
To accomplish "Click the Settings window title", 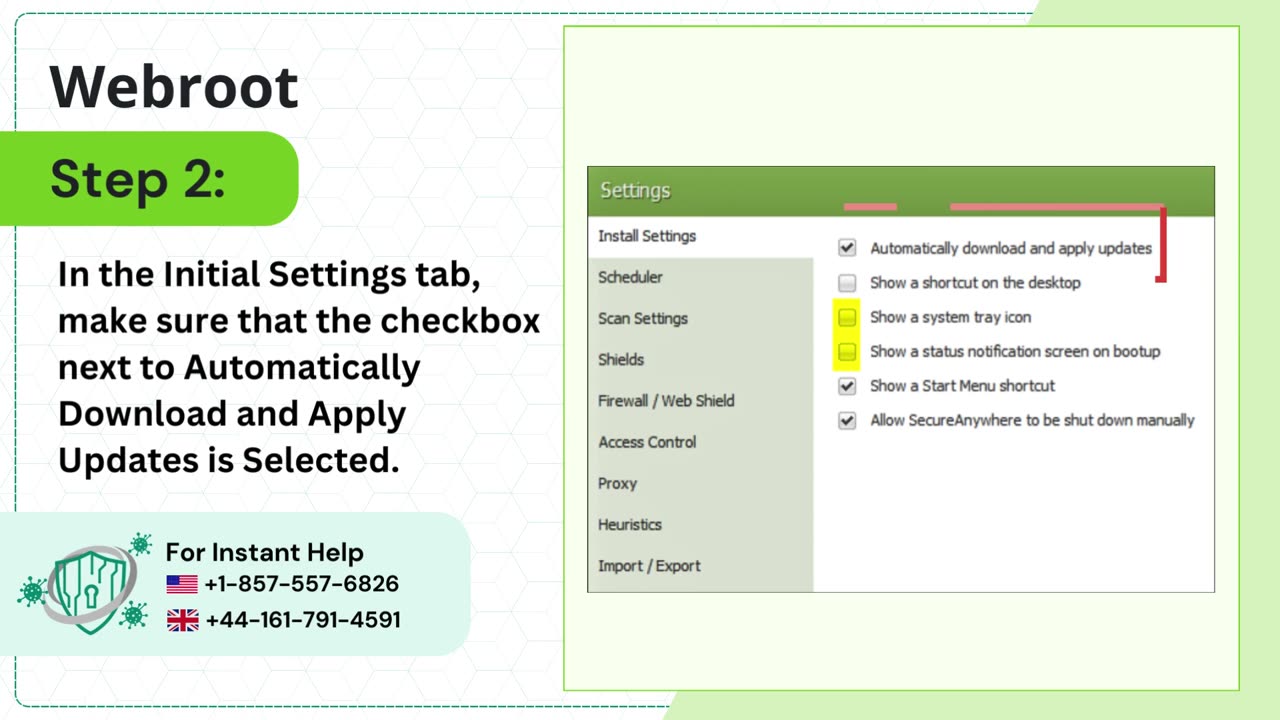I will 635,191.
